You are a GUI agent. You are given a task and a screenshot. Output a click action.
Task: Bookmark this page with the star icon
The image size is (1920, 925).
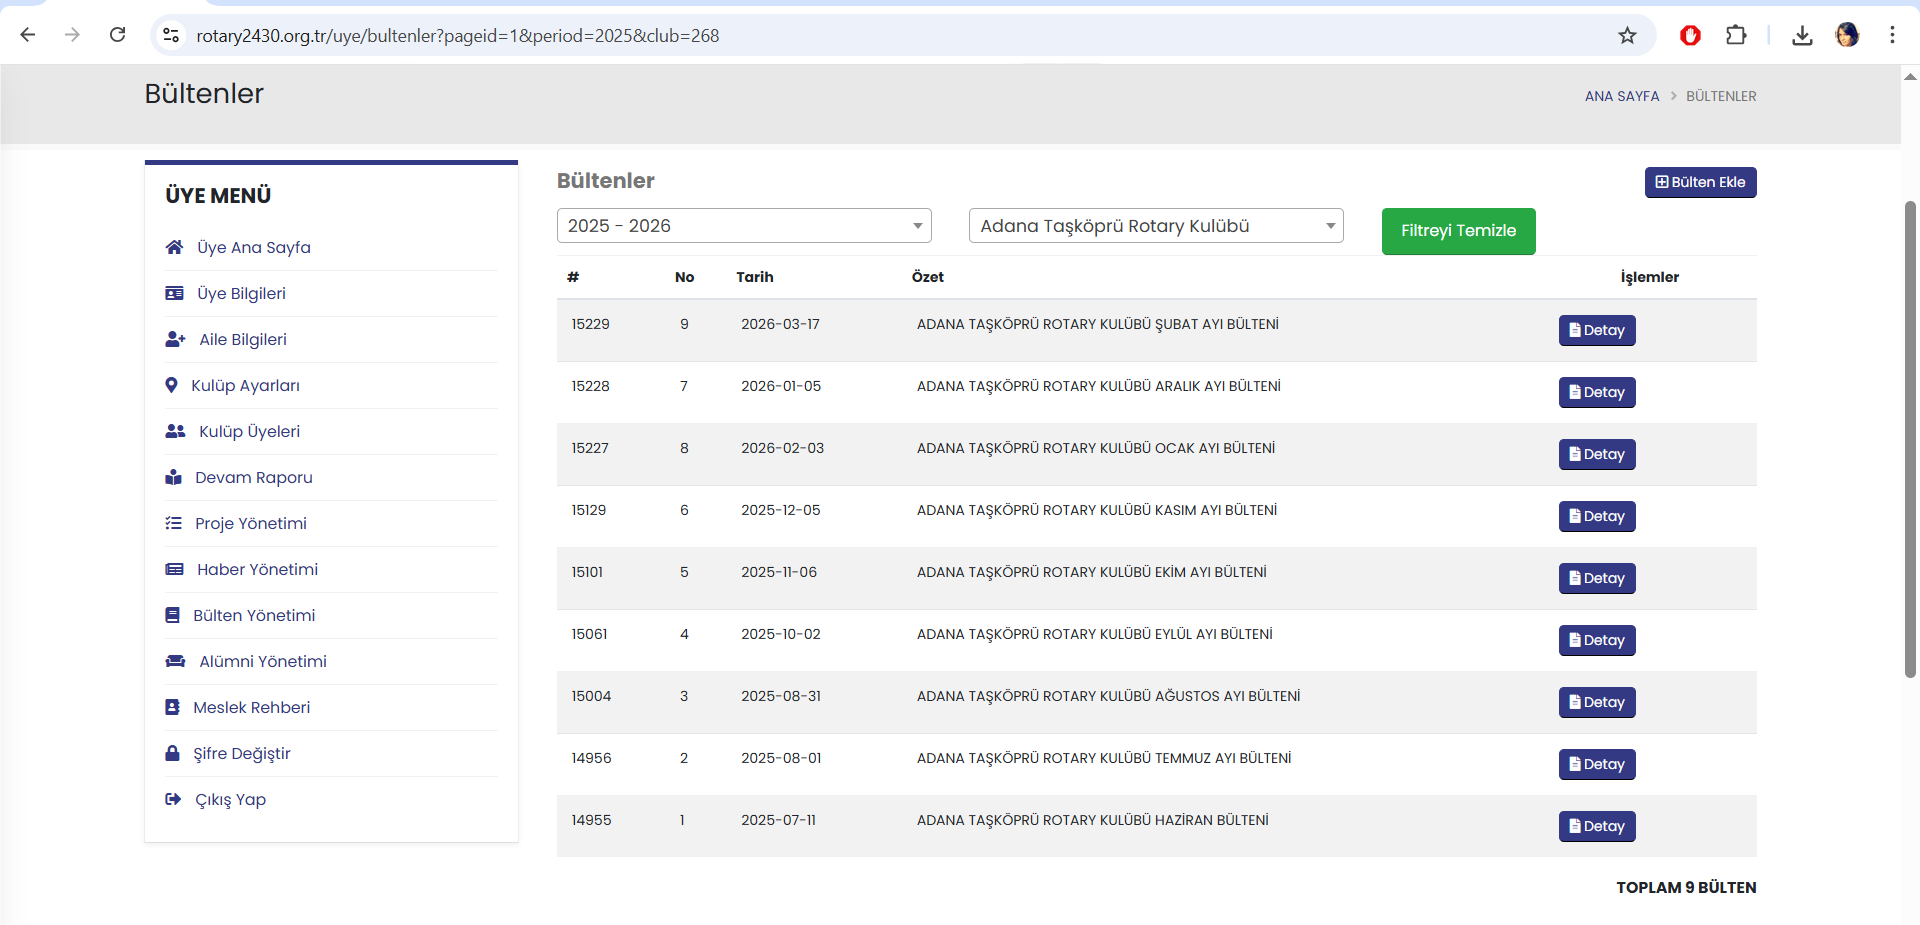click(x=1627, y=36)
